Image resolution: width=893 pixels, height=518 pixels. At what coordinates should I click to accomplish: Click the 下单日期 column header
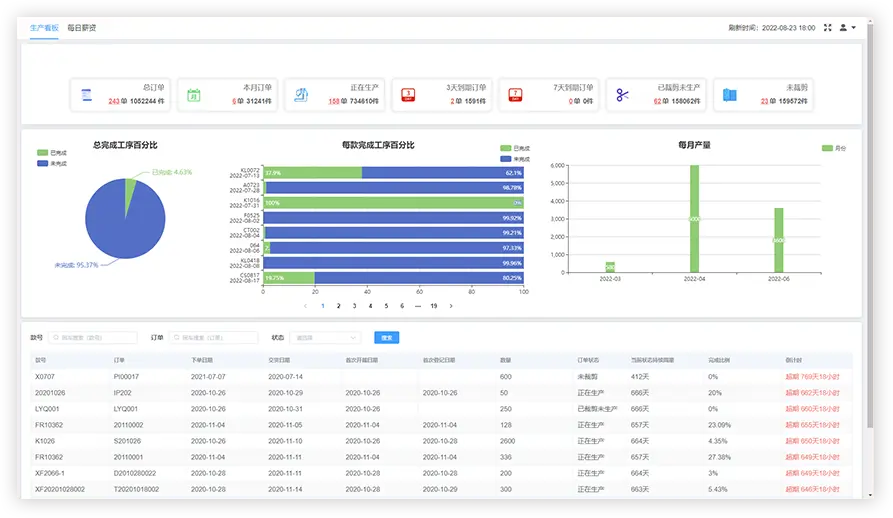click(x=202, y=360)
